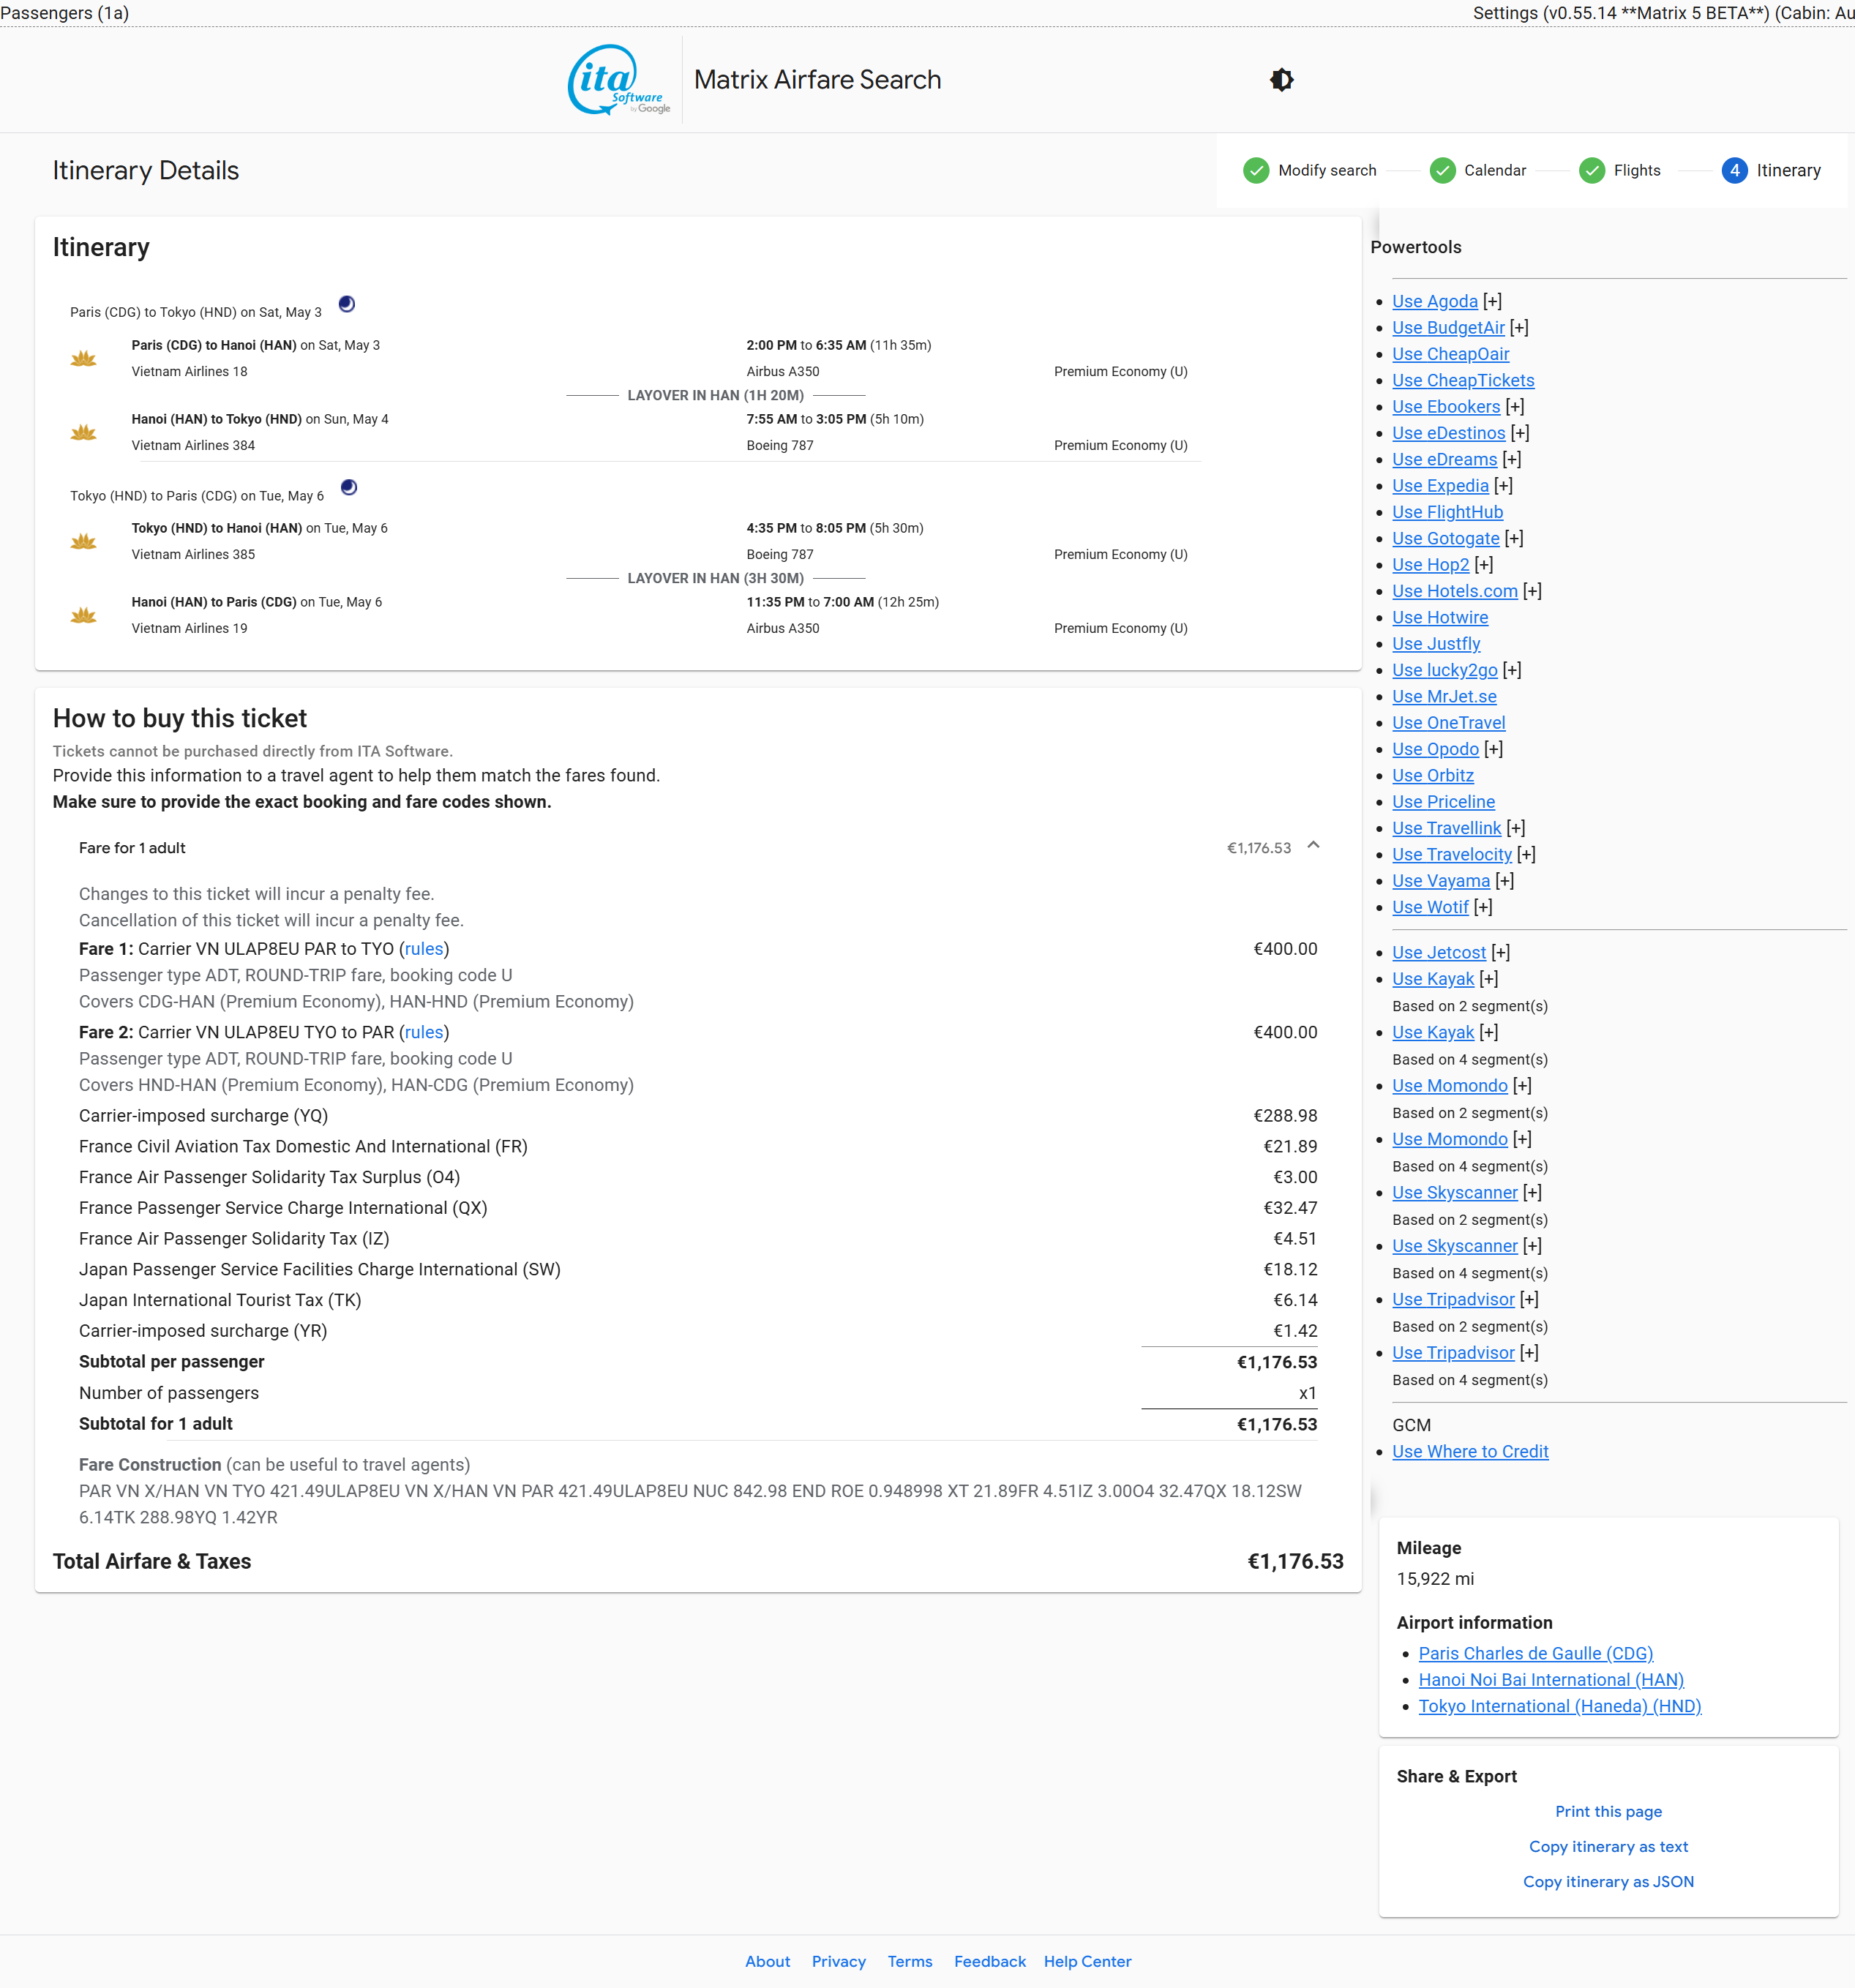The height and width of the screenshot is (1988, 1855).
Task: Expand [+] options next to Use Expedia
Action: coord(1503,485)
